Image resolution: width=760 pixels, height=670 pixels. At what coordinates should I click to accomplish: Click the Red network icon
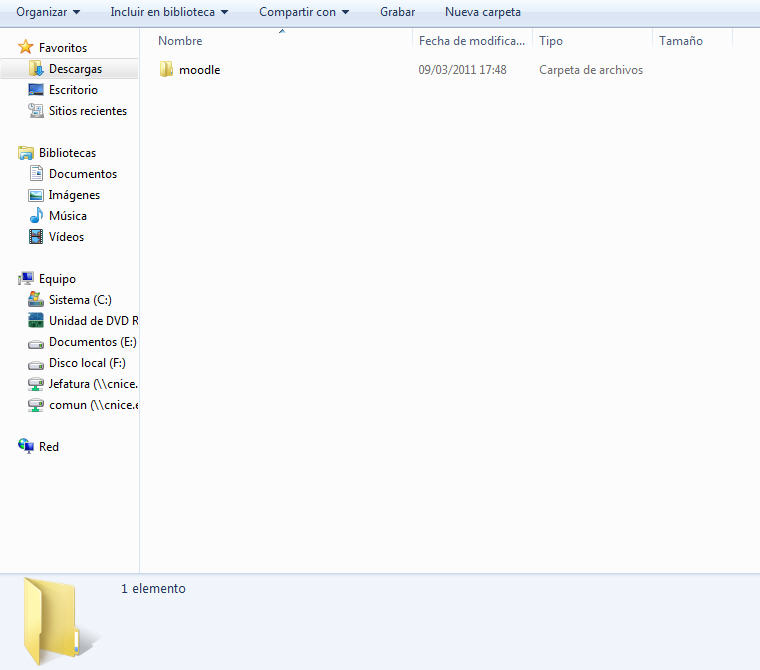[26, 447]
